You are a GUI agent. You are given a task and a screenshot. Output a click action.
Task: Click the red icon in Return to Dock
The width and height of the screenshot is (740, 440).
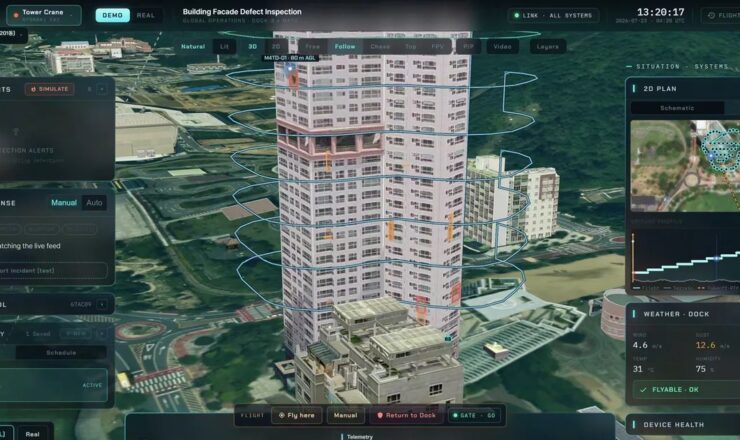coord(380,415)
